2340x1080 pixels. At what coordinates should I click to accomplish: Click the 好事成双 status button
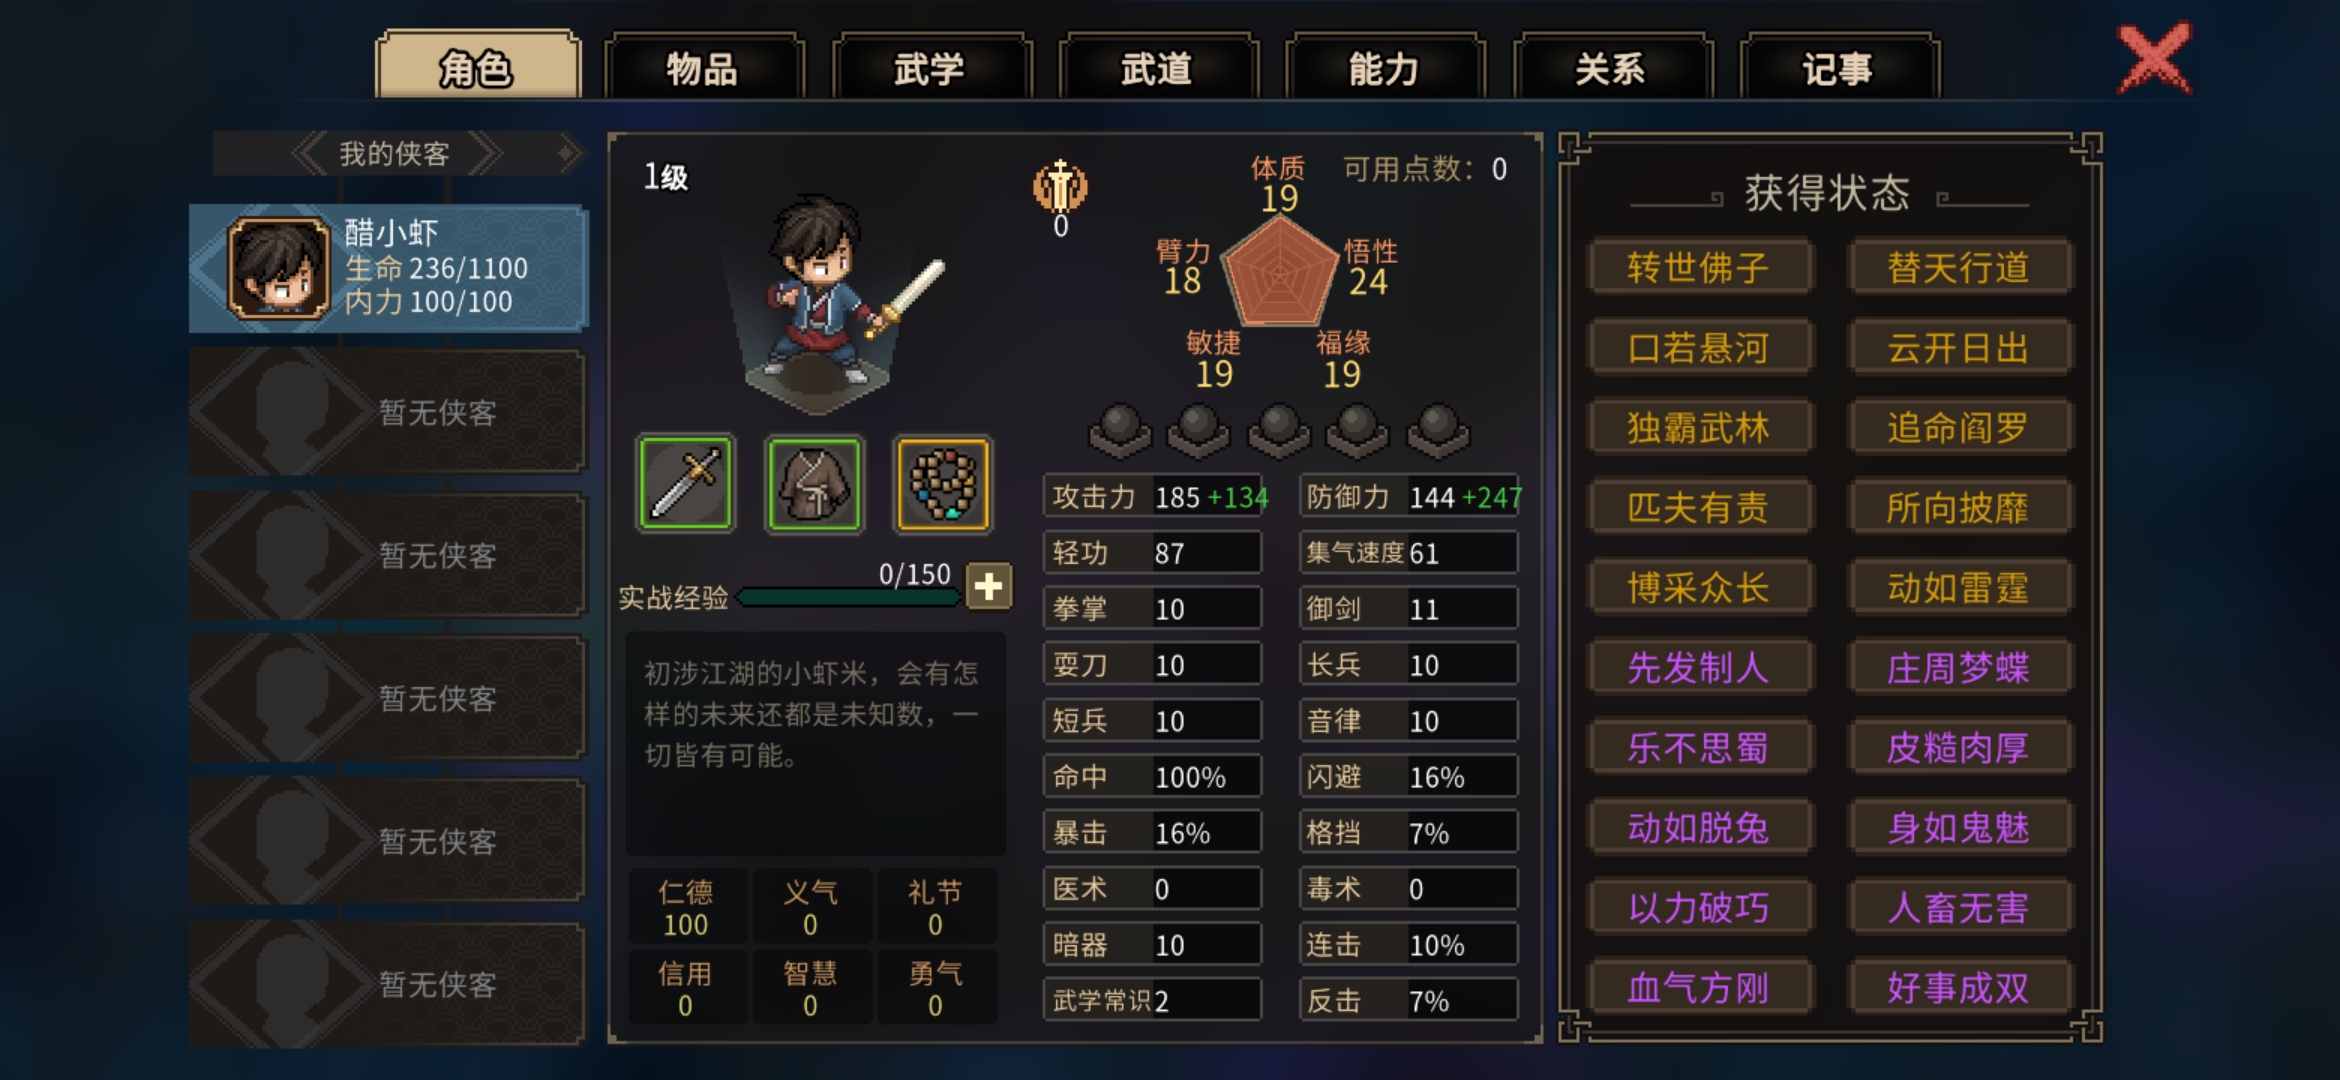[x=1959, y=987]
